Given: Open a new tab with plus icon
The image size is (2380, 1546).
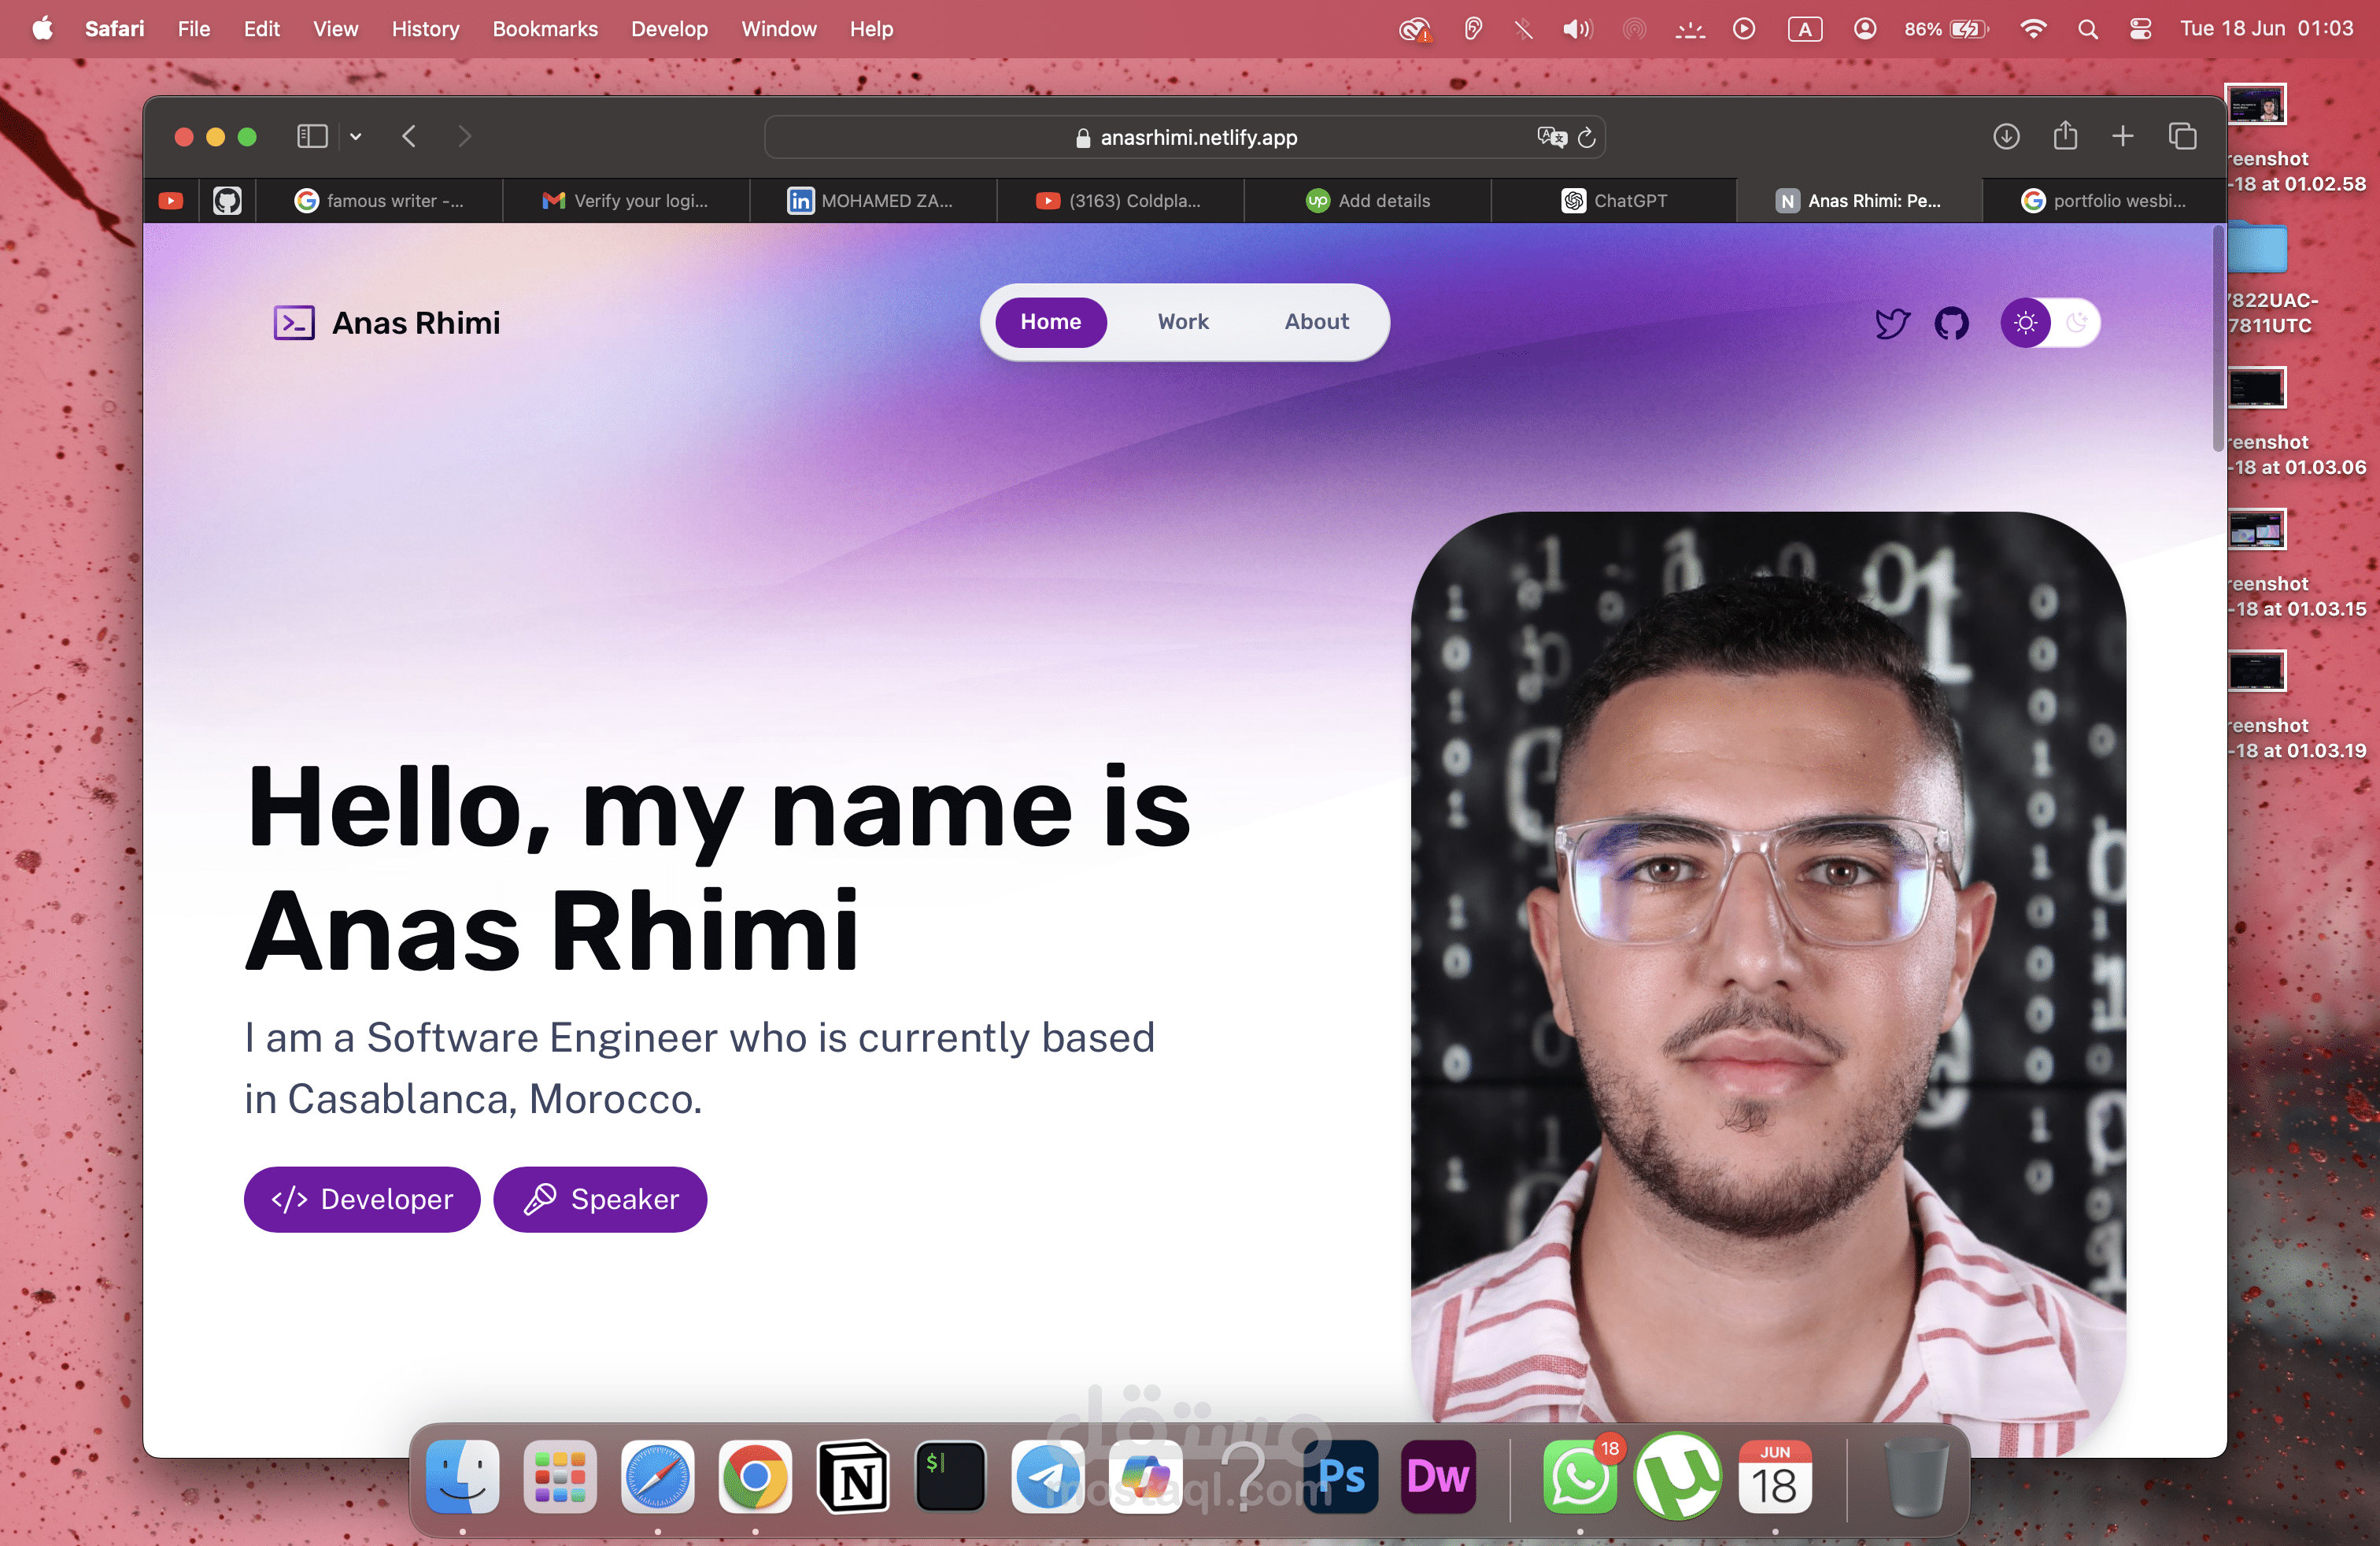Looking at the screenshot, I should point(2123,136).
